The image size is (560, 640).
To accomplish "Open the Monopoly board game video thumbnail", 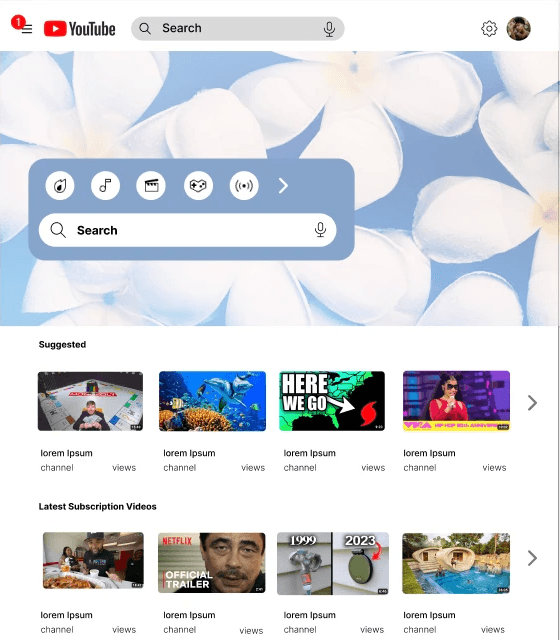I will click(x=90, y=401).
